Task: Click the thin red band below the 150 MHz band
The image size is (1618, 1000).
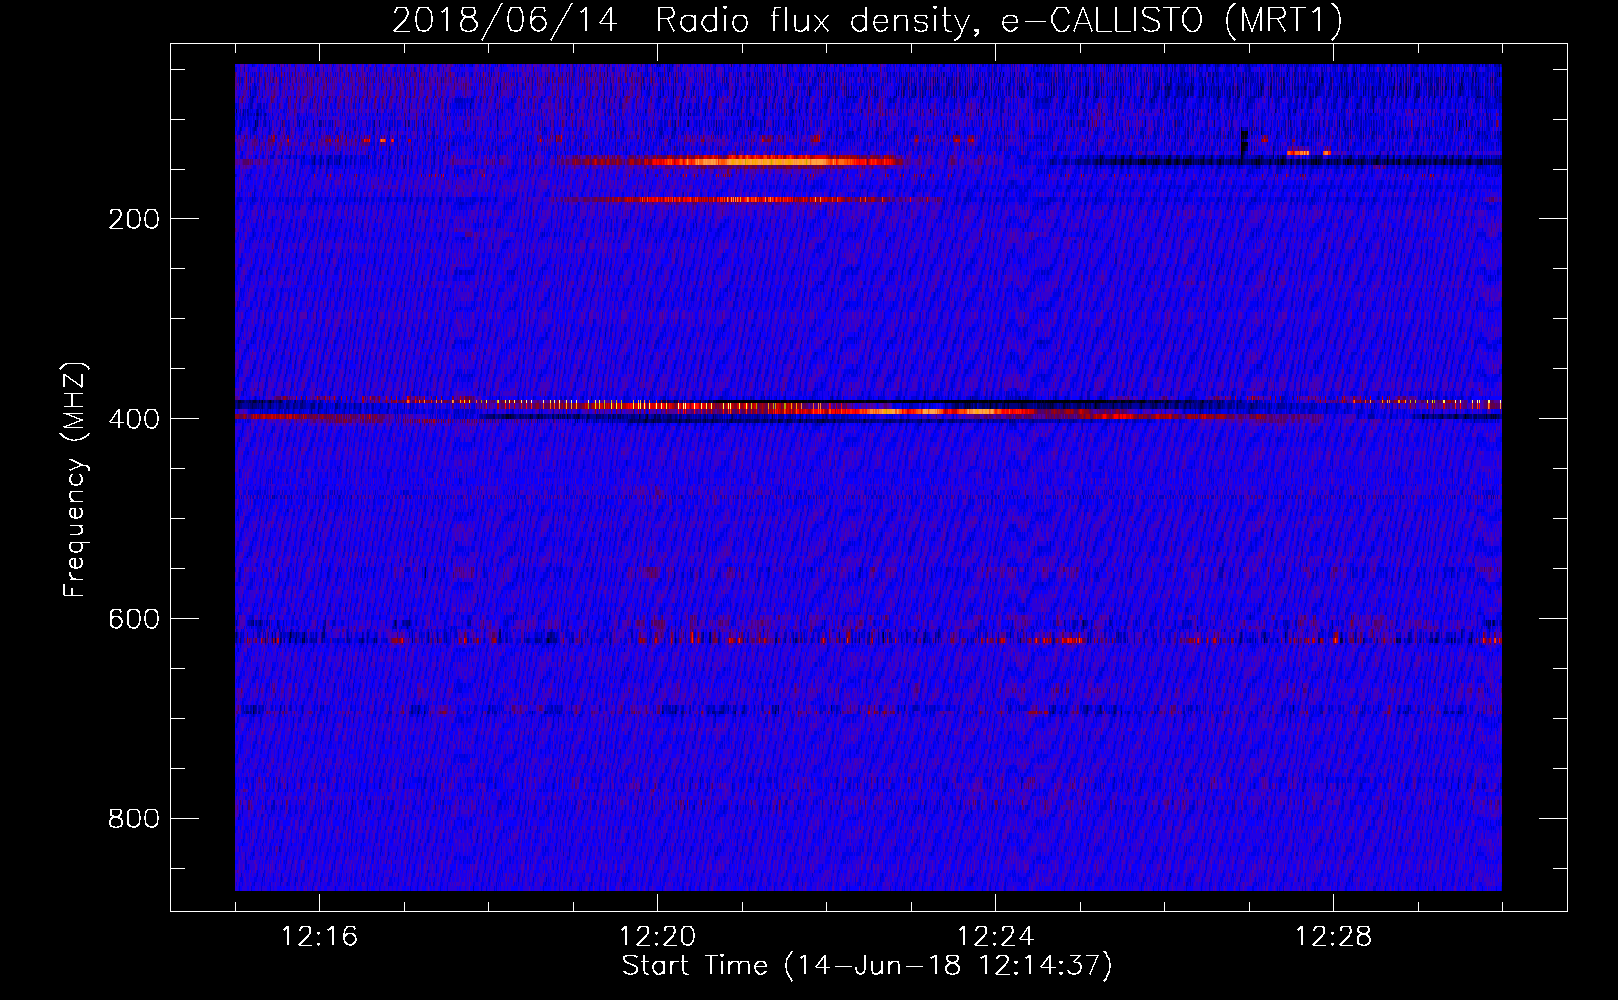Action: click(x=745, y=200)
